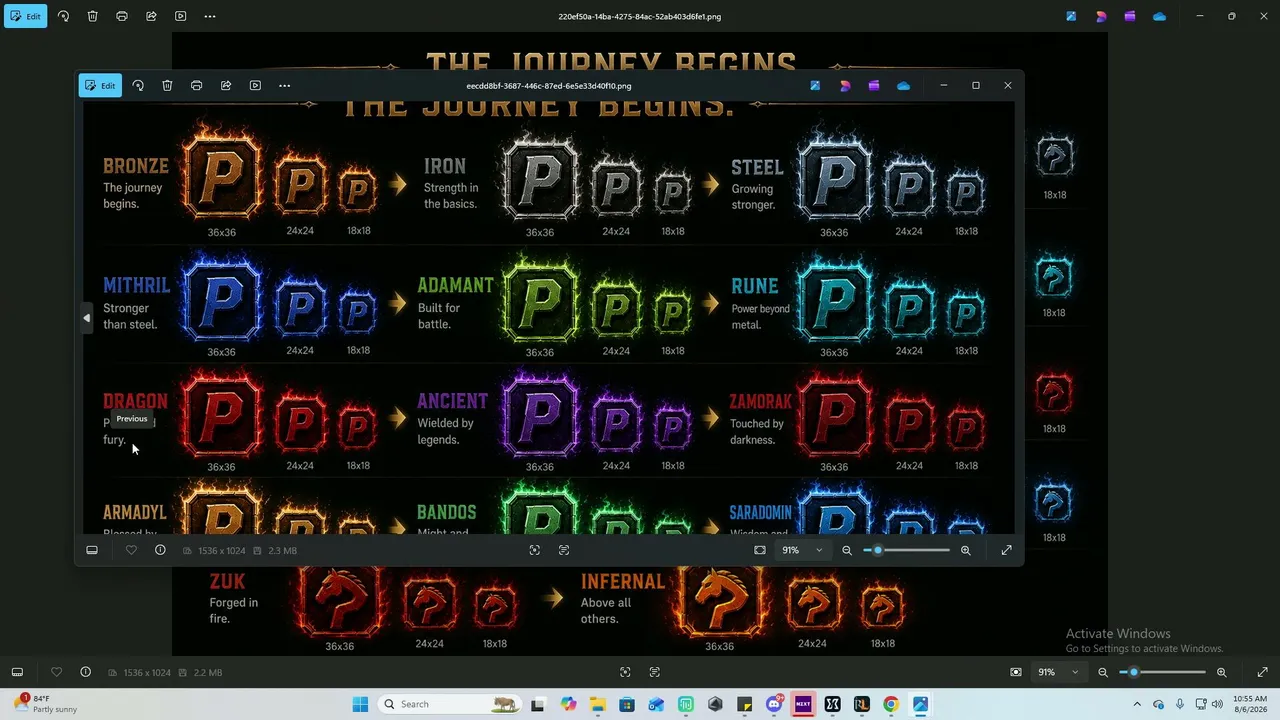Run visual search in the front Photos window
The width and height of the screenshot is (1280, 720).
click(x=534, y=550)
